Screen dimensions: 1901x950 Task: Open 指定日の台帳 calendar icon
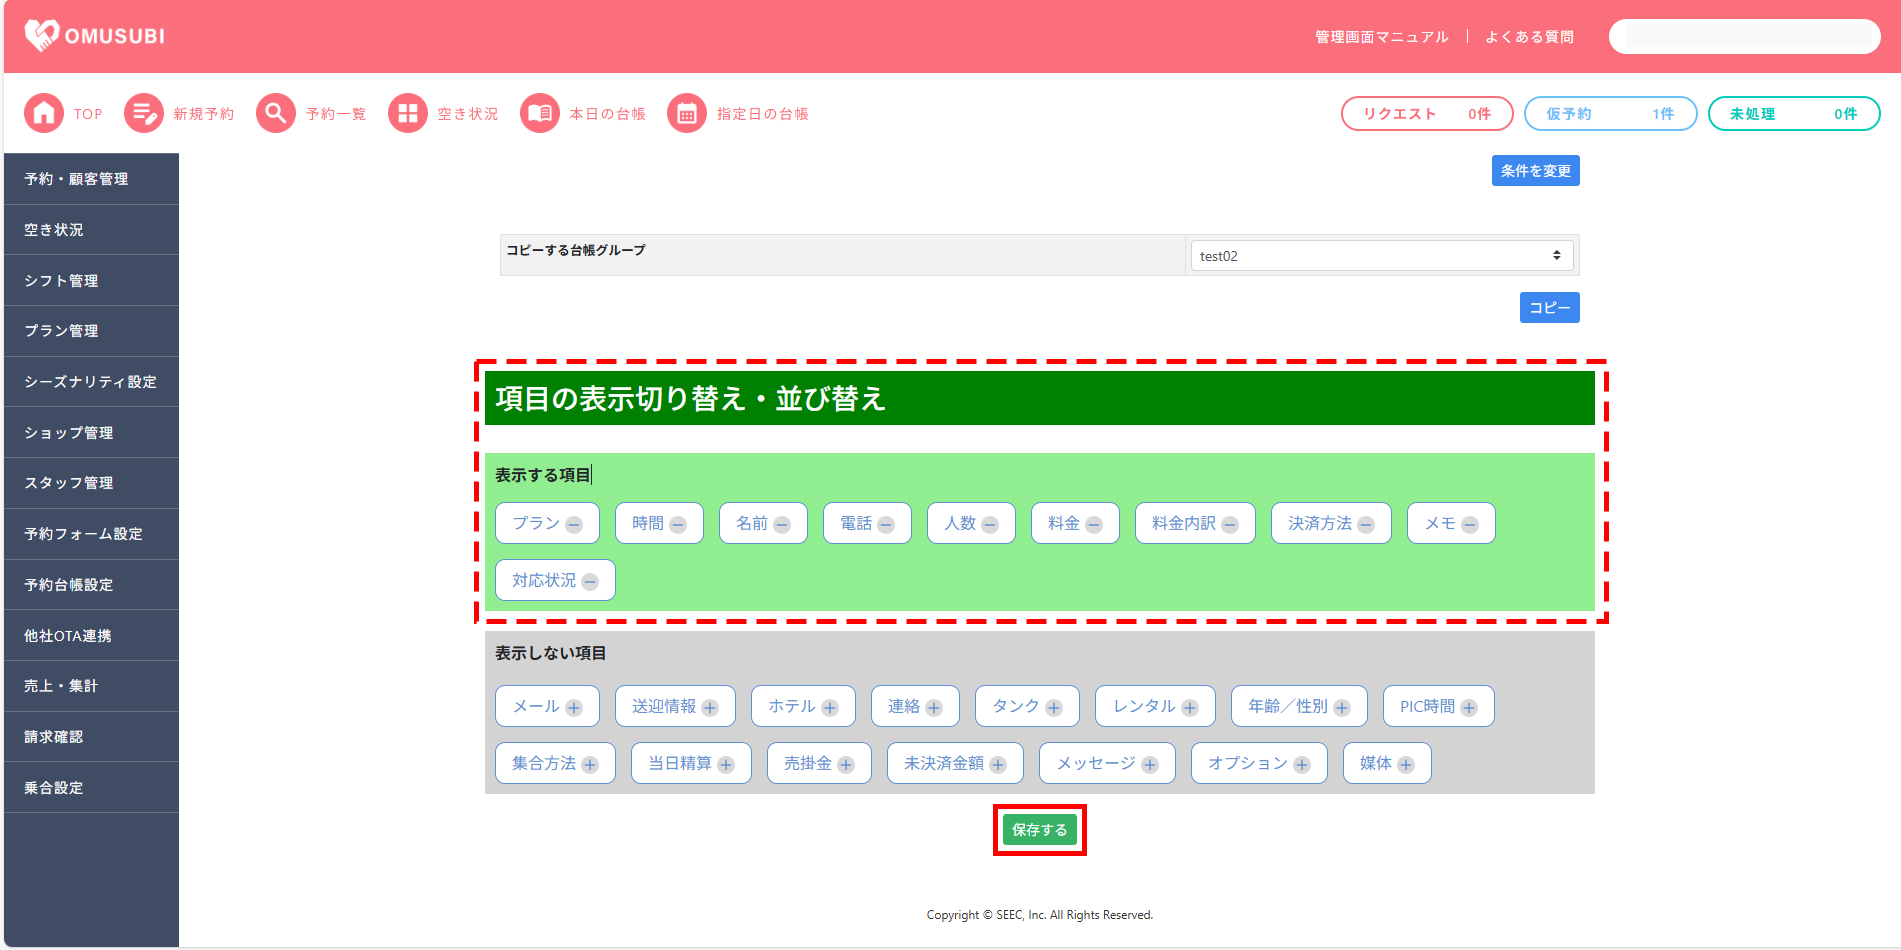[x=686, y=114]
